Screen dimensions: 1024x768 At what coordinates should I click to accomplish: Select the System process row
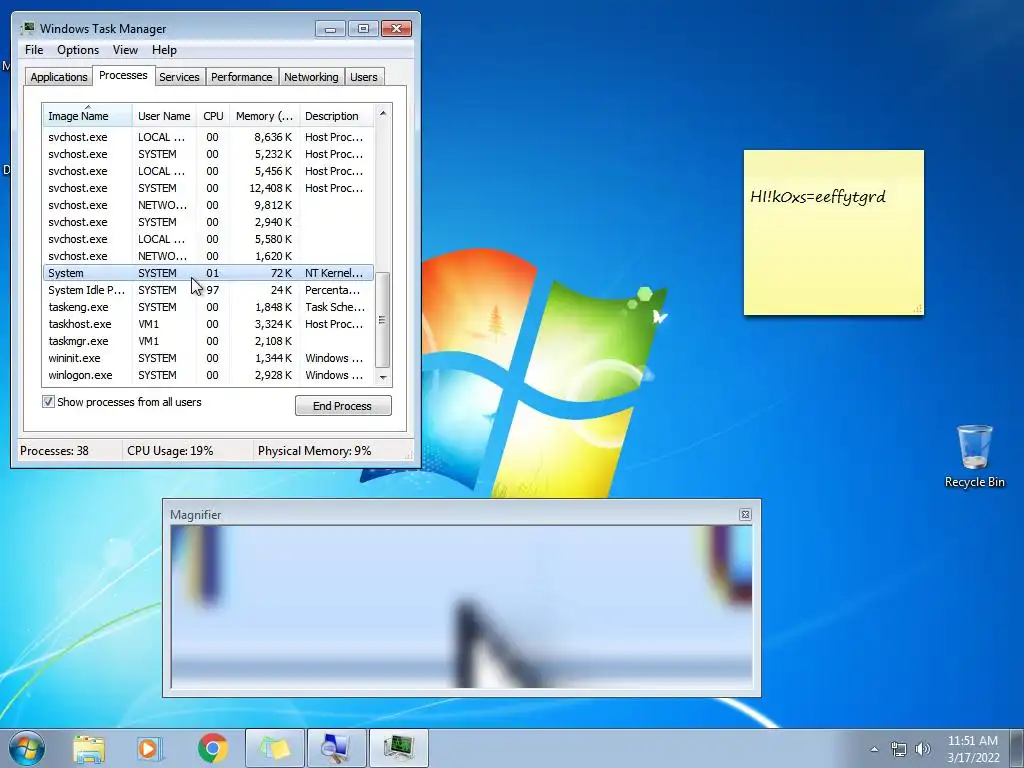(x=208, y=273)
